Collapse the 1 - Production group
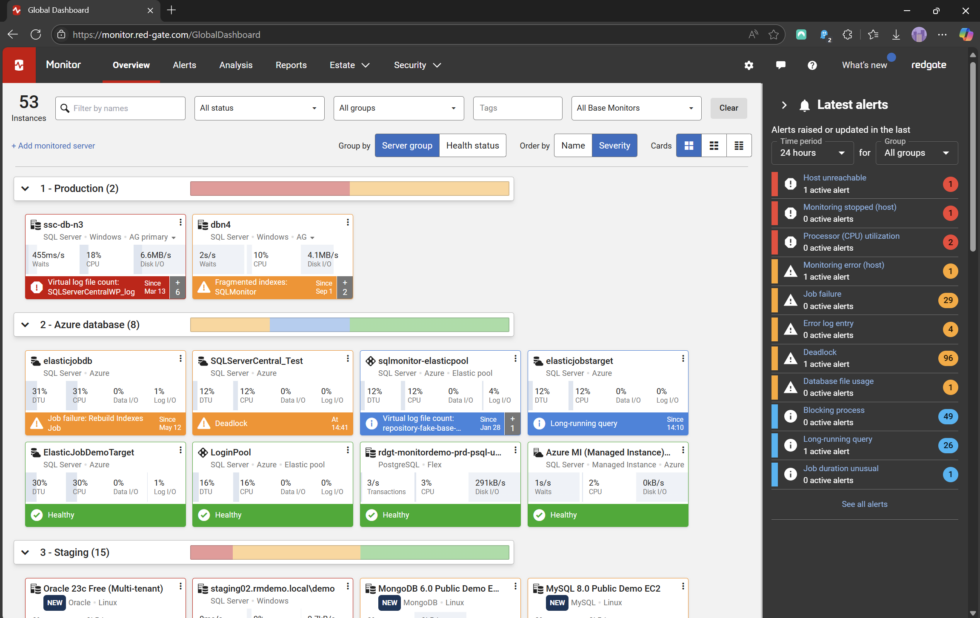Screen dimensions: 980x618 (25, 188)
